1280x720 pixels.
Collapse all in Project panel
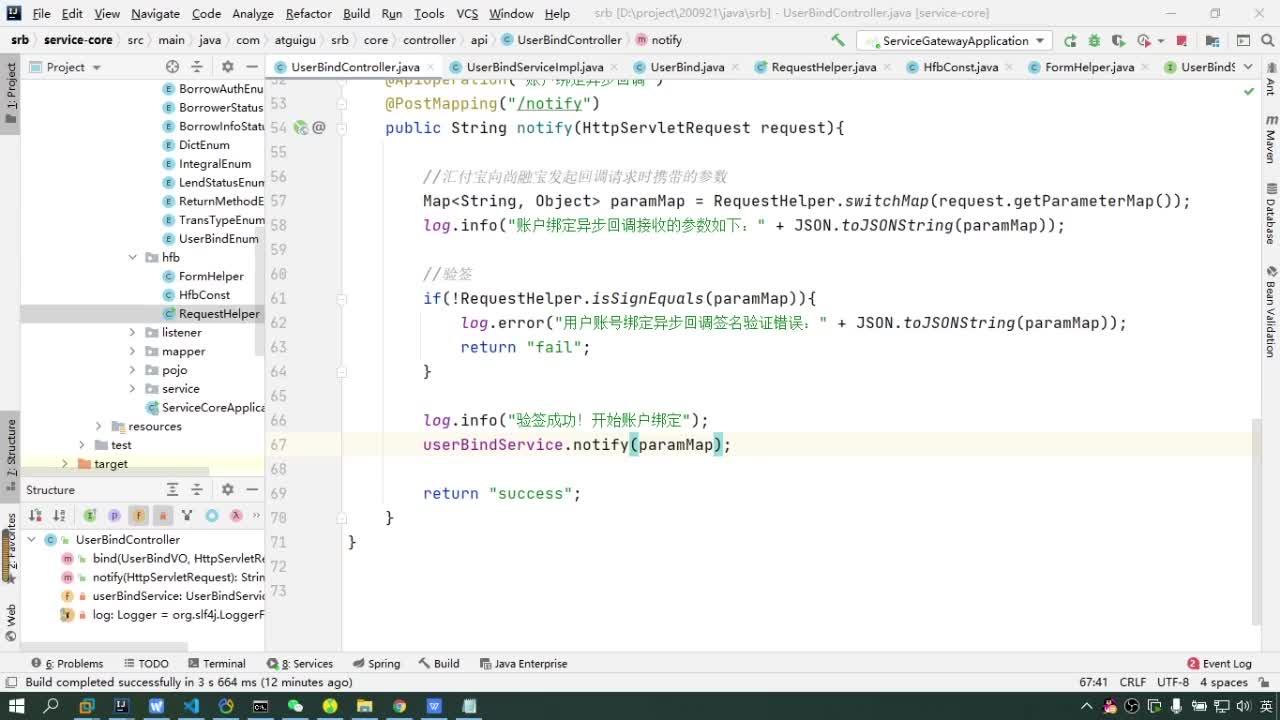coord(197,67)
